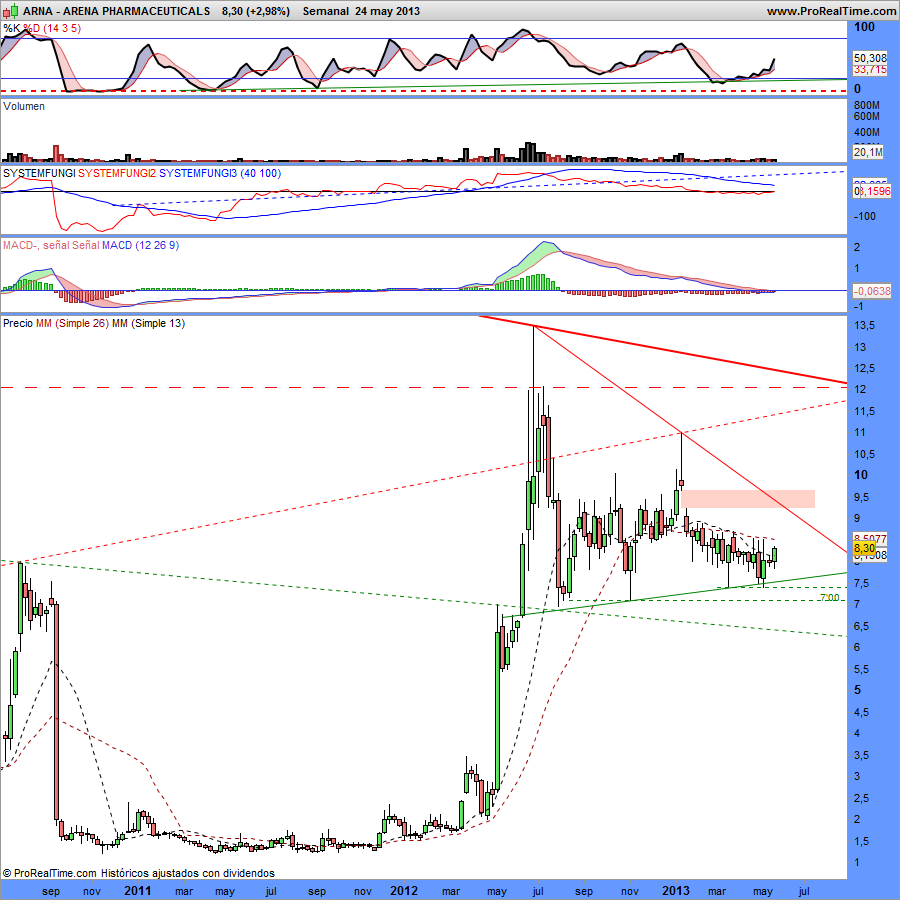Viewport: 900px width, 900px height.
Task: Click the 13,5 price axis label
Action: coord(864,325)
